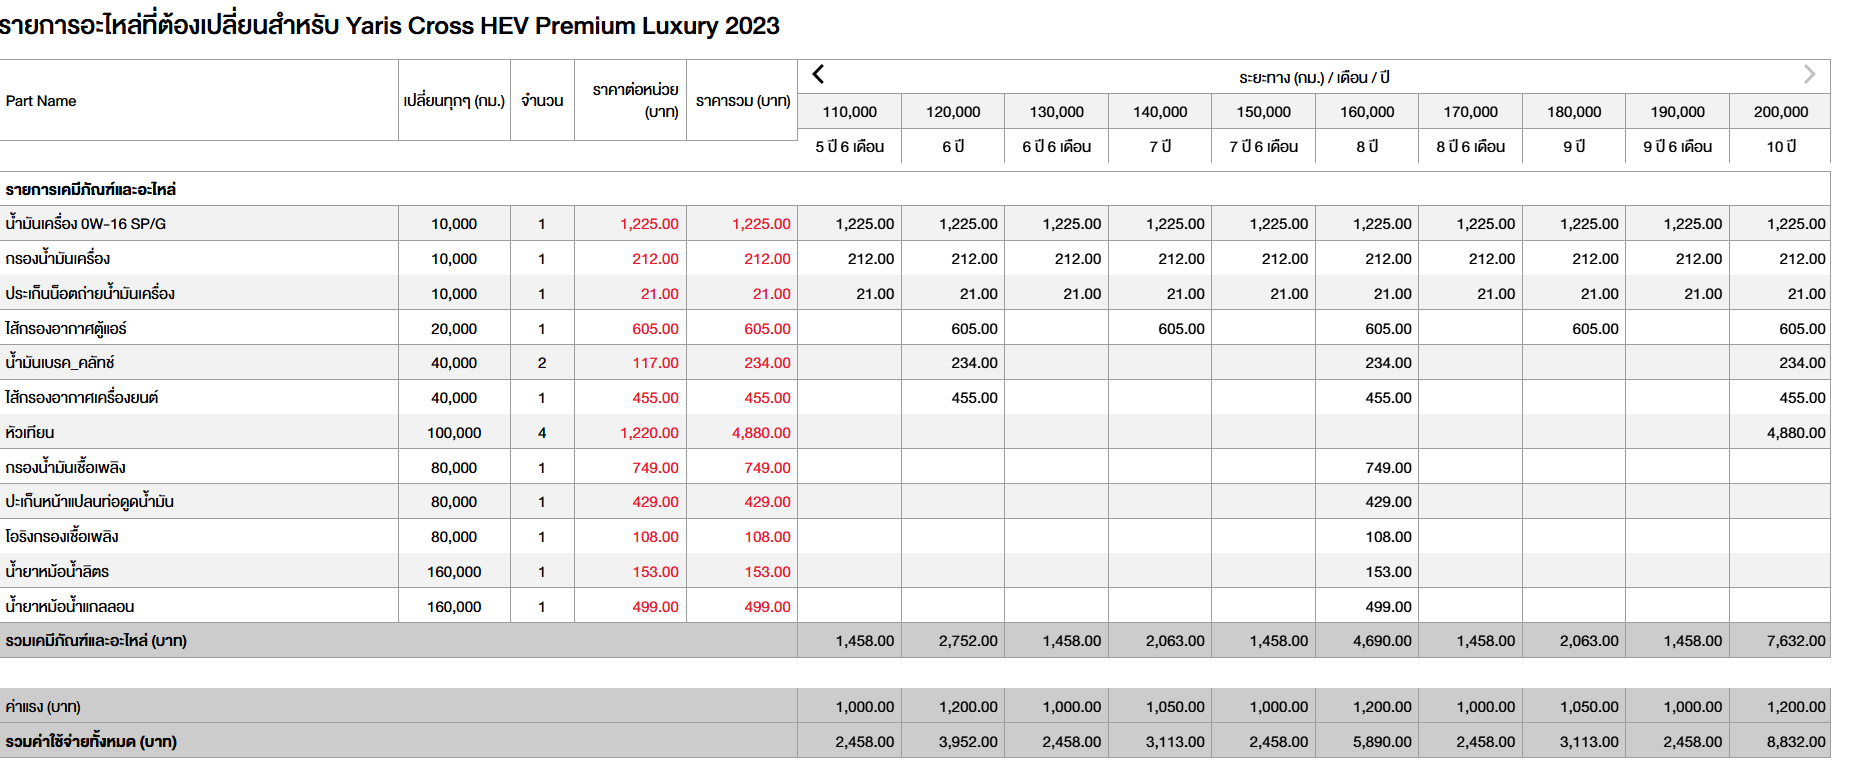Click the 3,952.00 grand total value
The image size is (1852, 776).
pos(968,742)
